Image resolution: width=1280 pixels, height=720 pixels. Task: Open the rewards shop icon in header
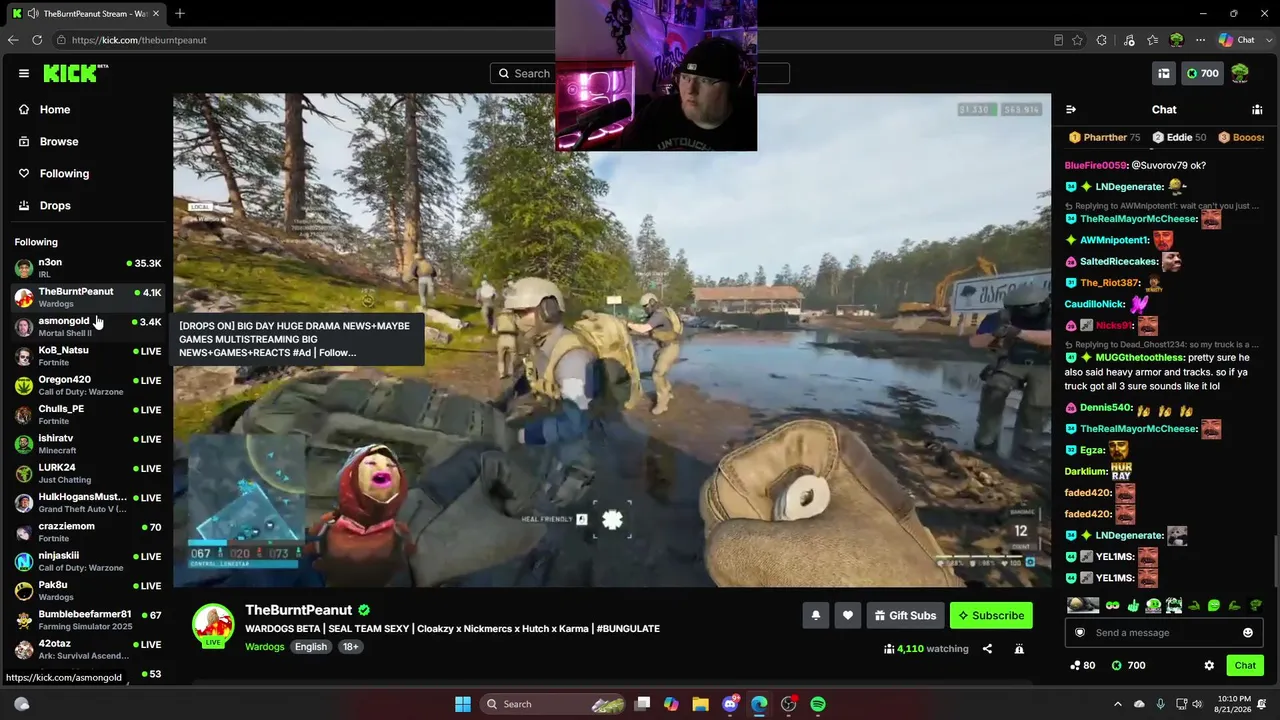(1164, 73)
